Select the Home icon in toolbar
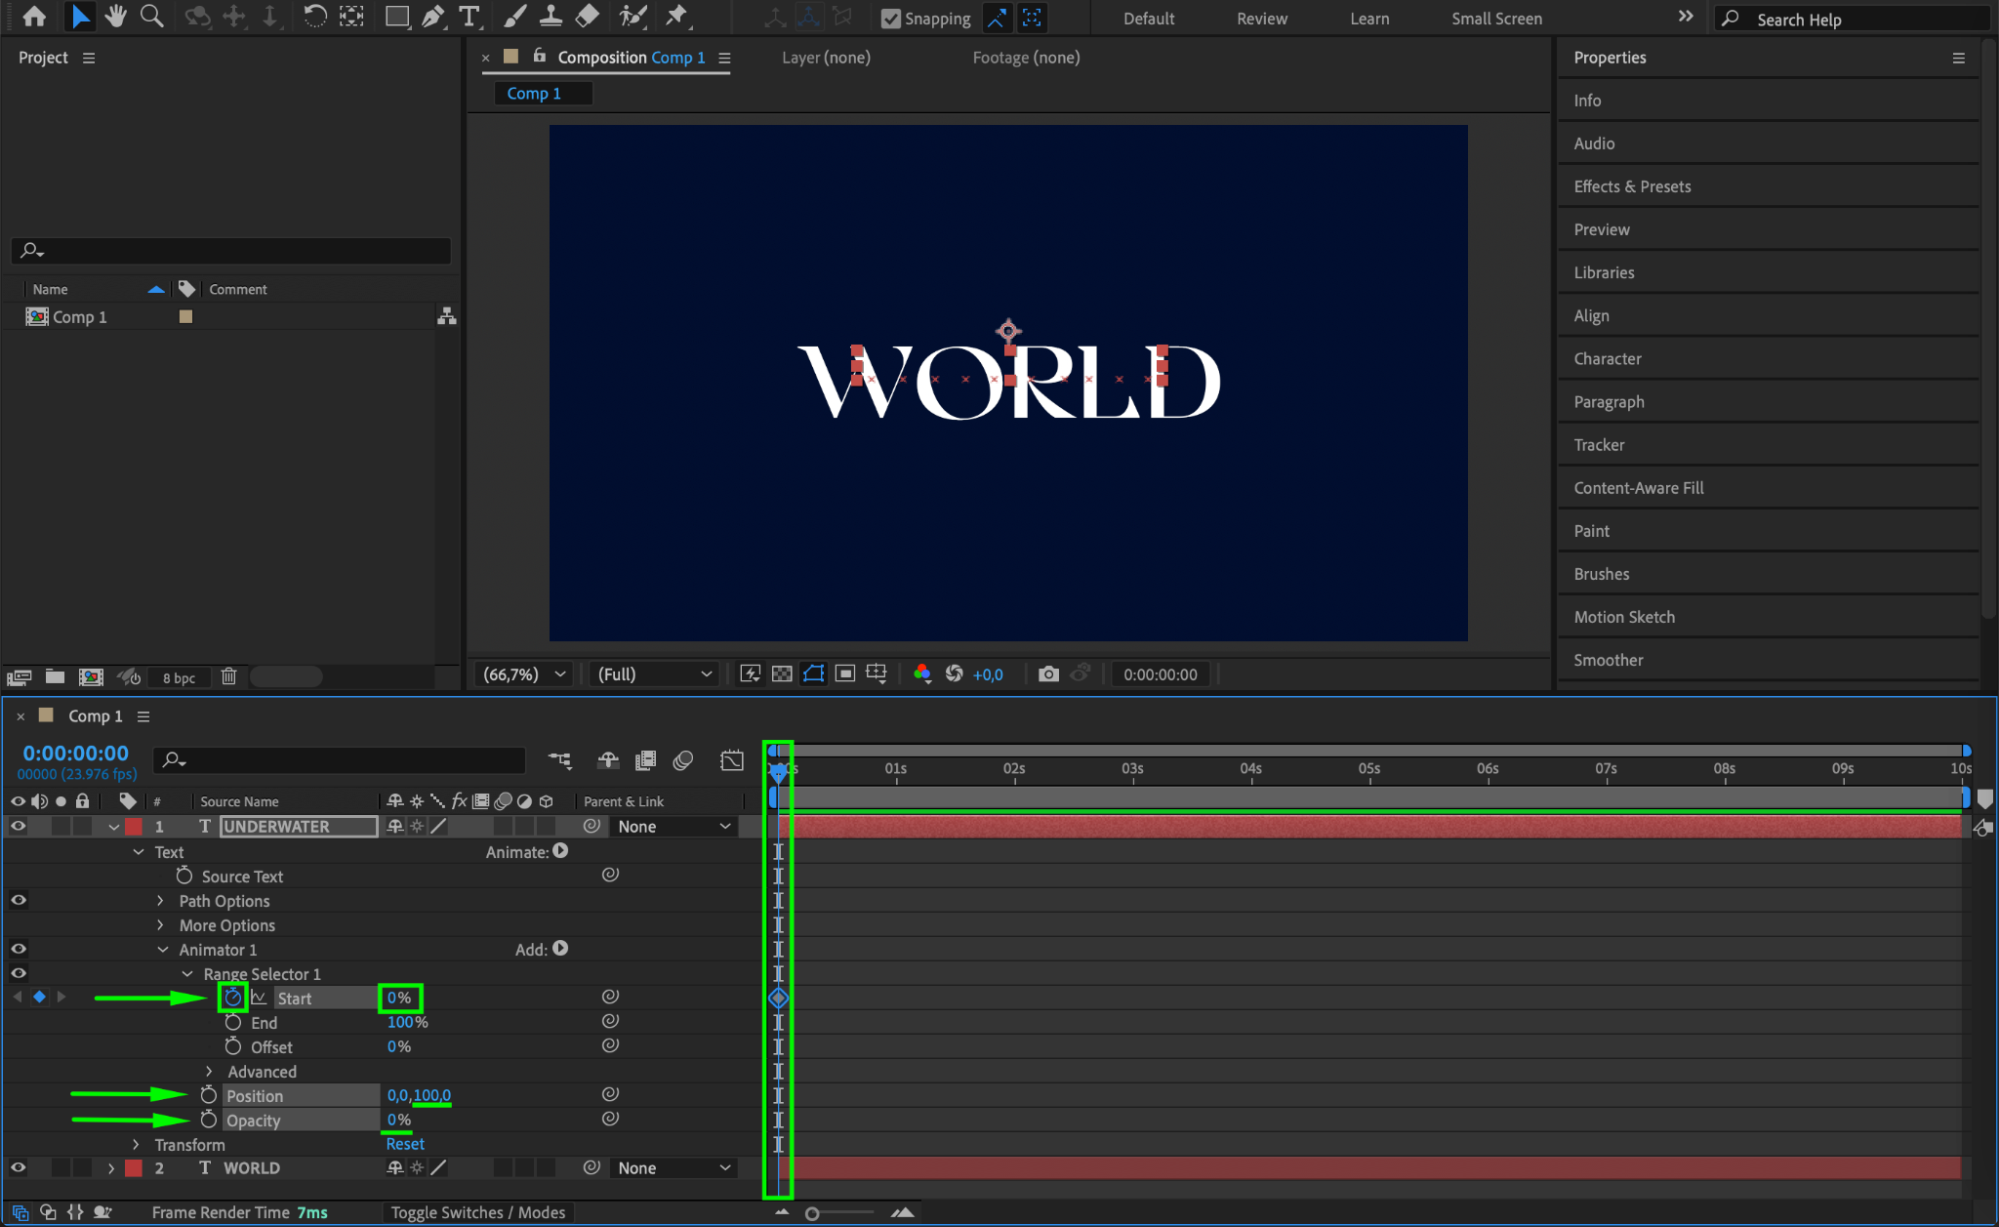1999x1227 pixels. 34,16
